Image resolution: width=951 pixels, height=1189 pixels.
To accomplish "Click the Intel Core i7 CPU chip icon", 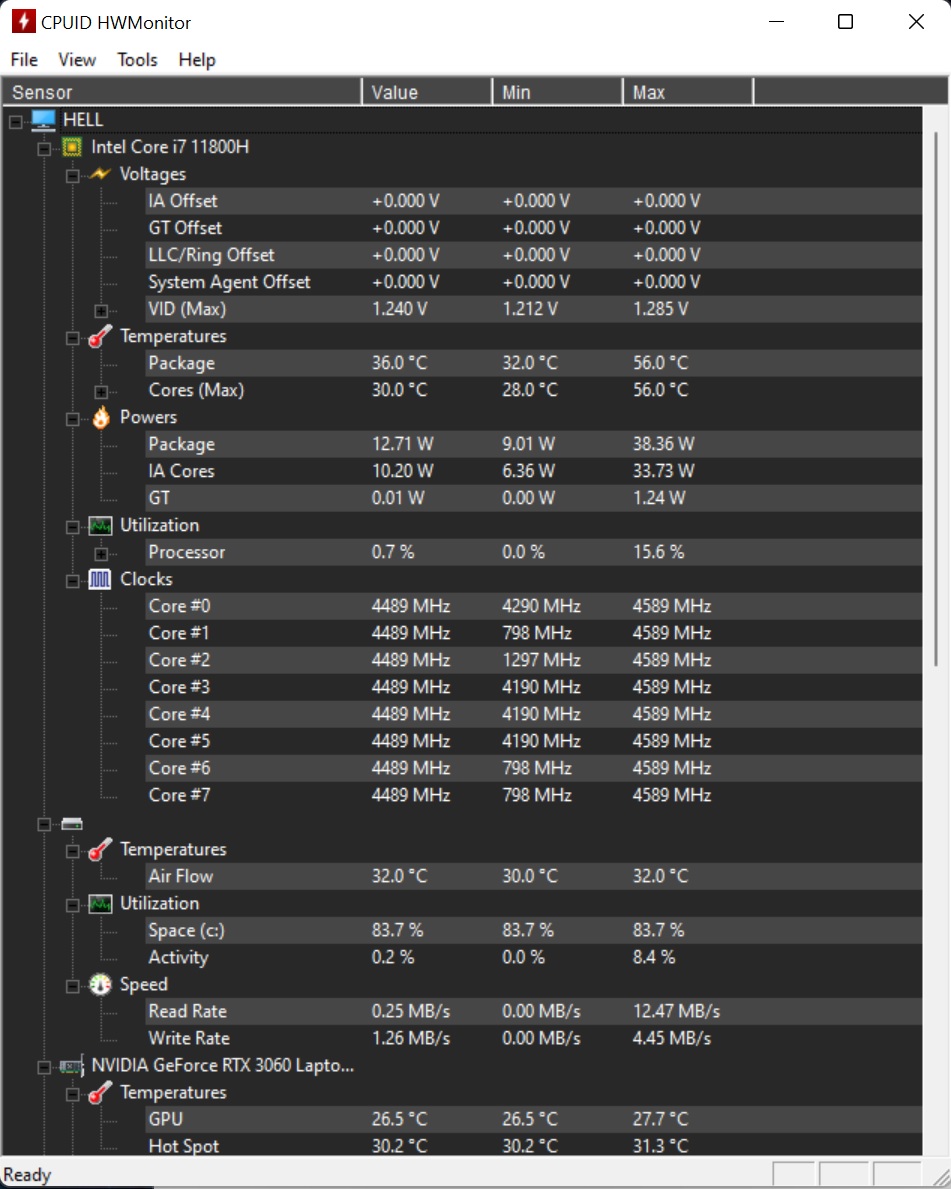I will click(72, 147).
